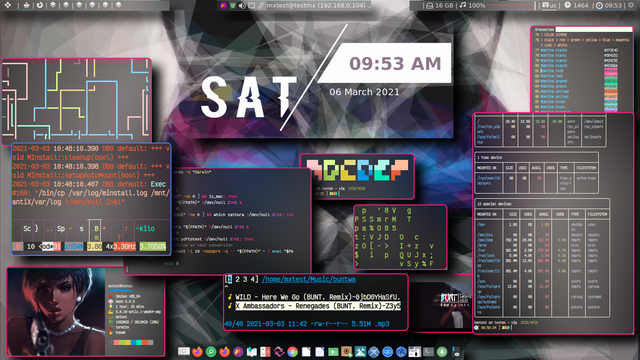The height and width of the screenshot is (360, 640).
Task: Open the green video player icon in dock
Action: tap(333, 352)
